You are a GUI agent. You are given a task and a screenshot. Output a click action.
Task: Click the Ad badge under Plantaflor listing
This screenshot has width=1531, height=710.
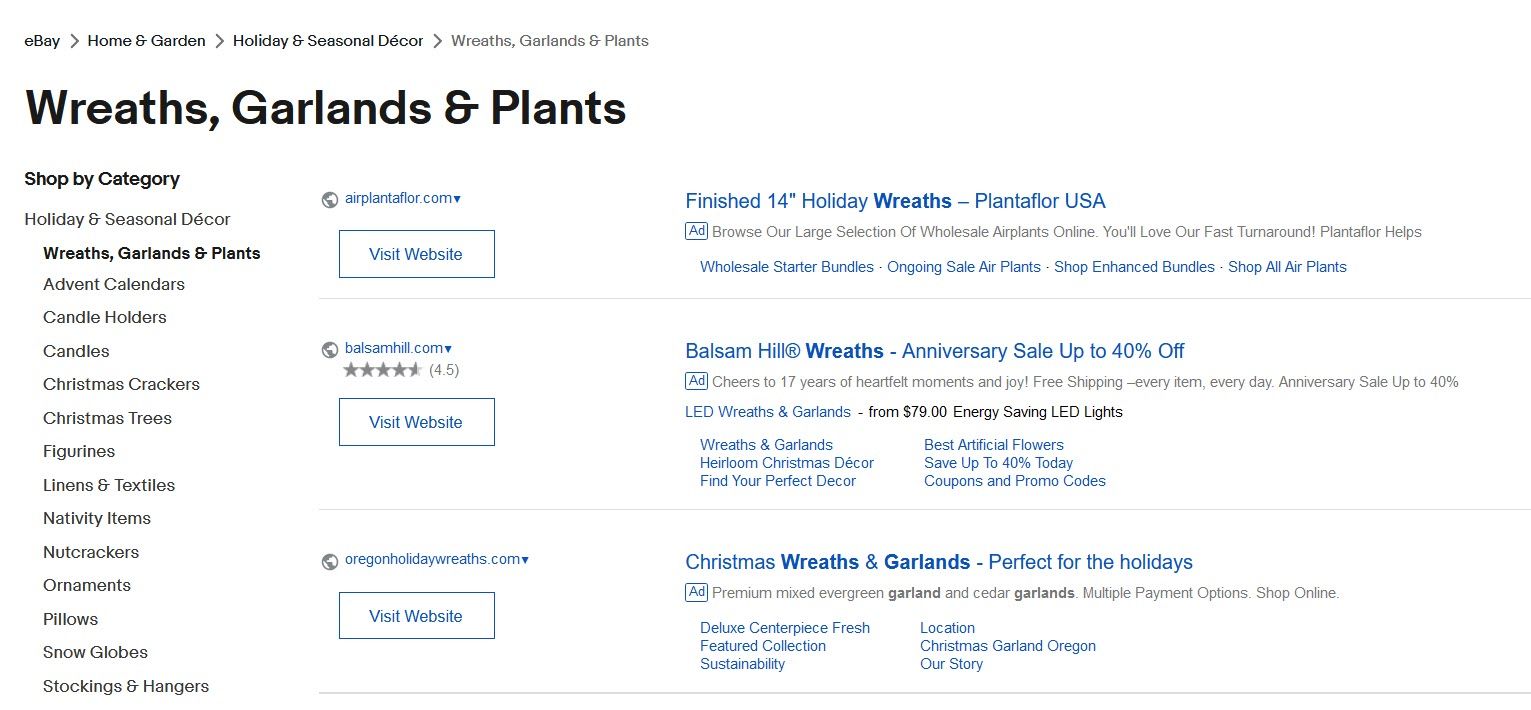(697, 231)
